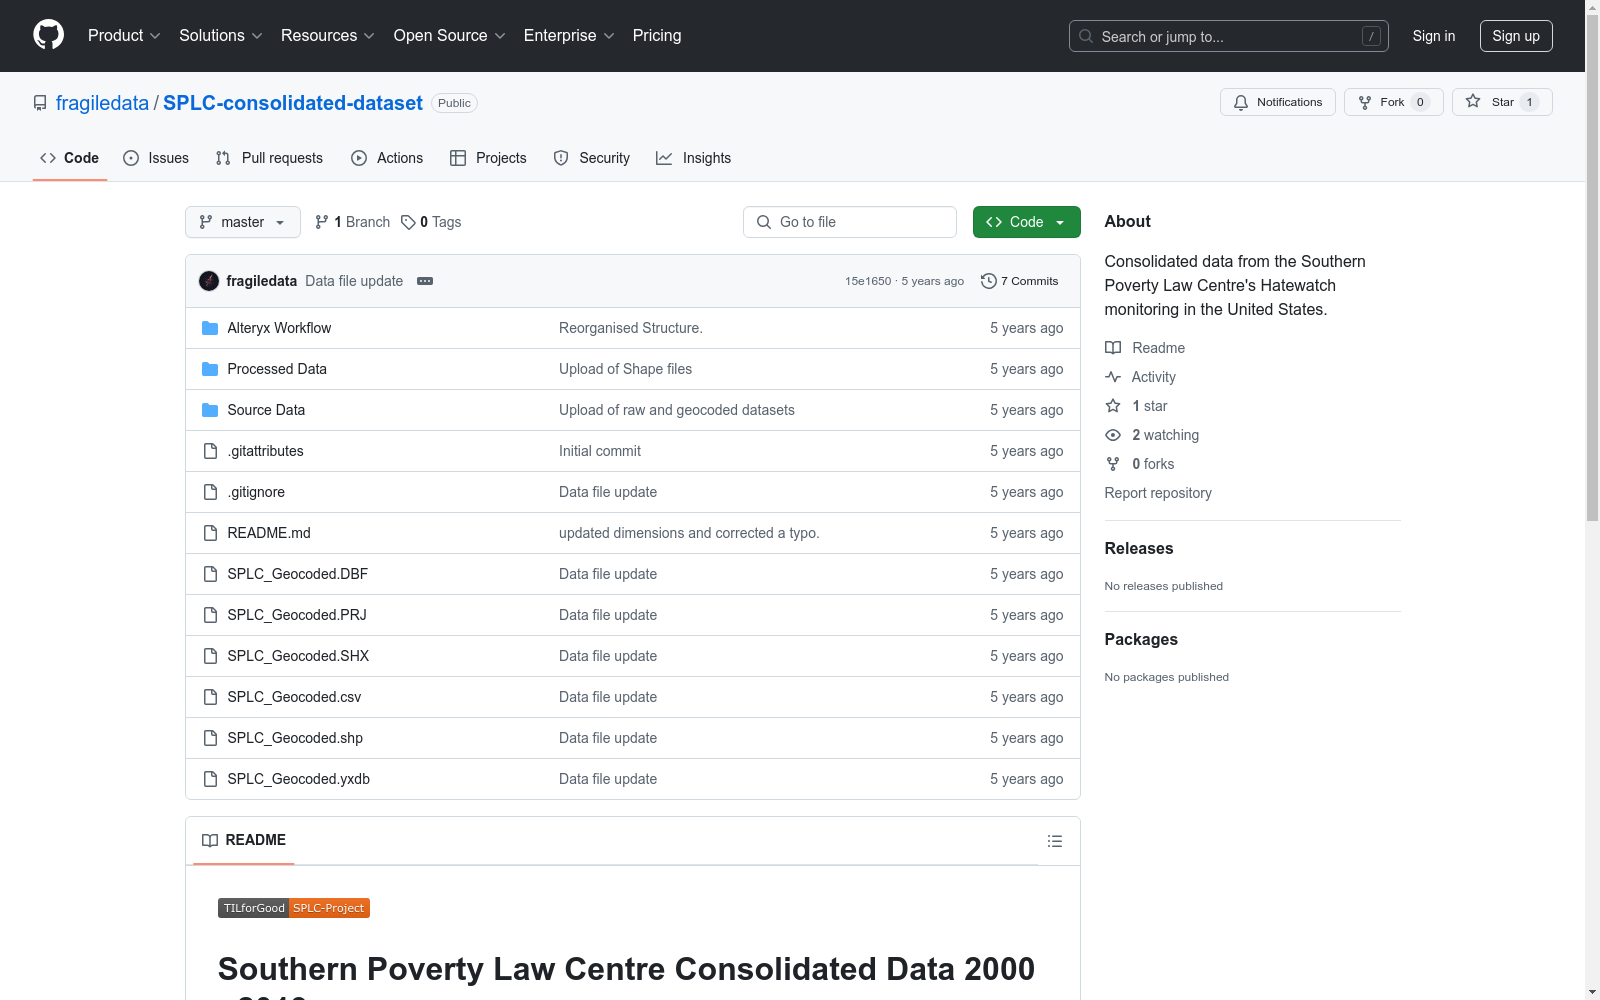
Task: Click the README.md file icon
Action: (210, 533)
